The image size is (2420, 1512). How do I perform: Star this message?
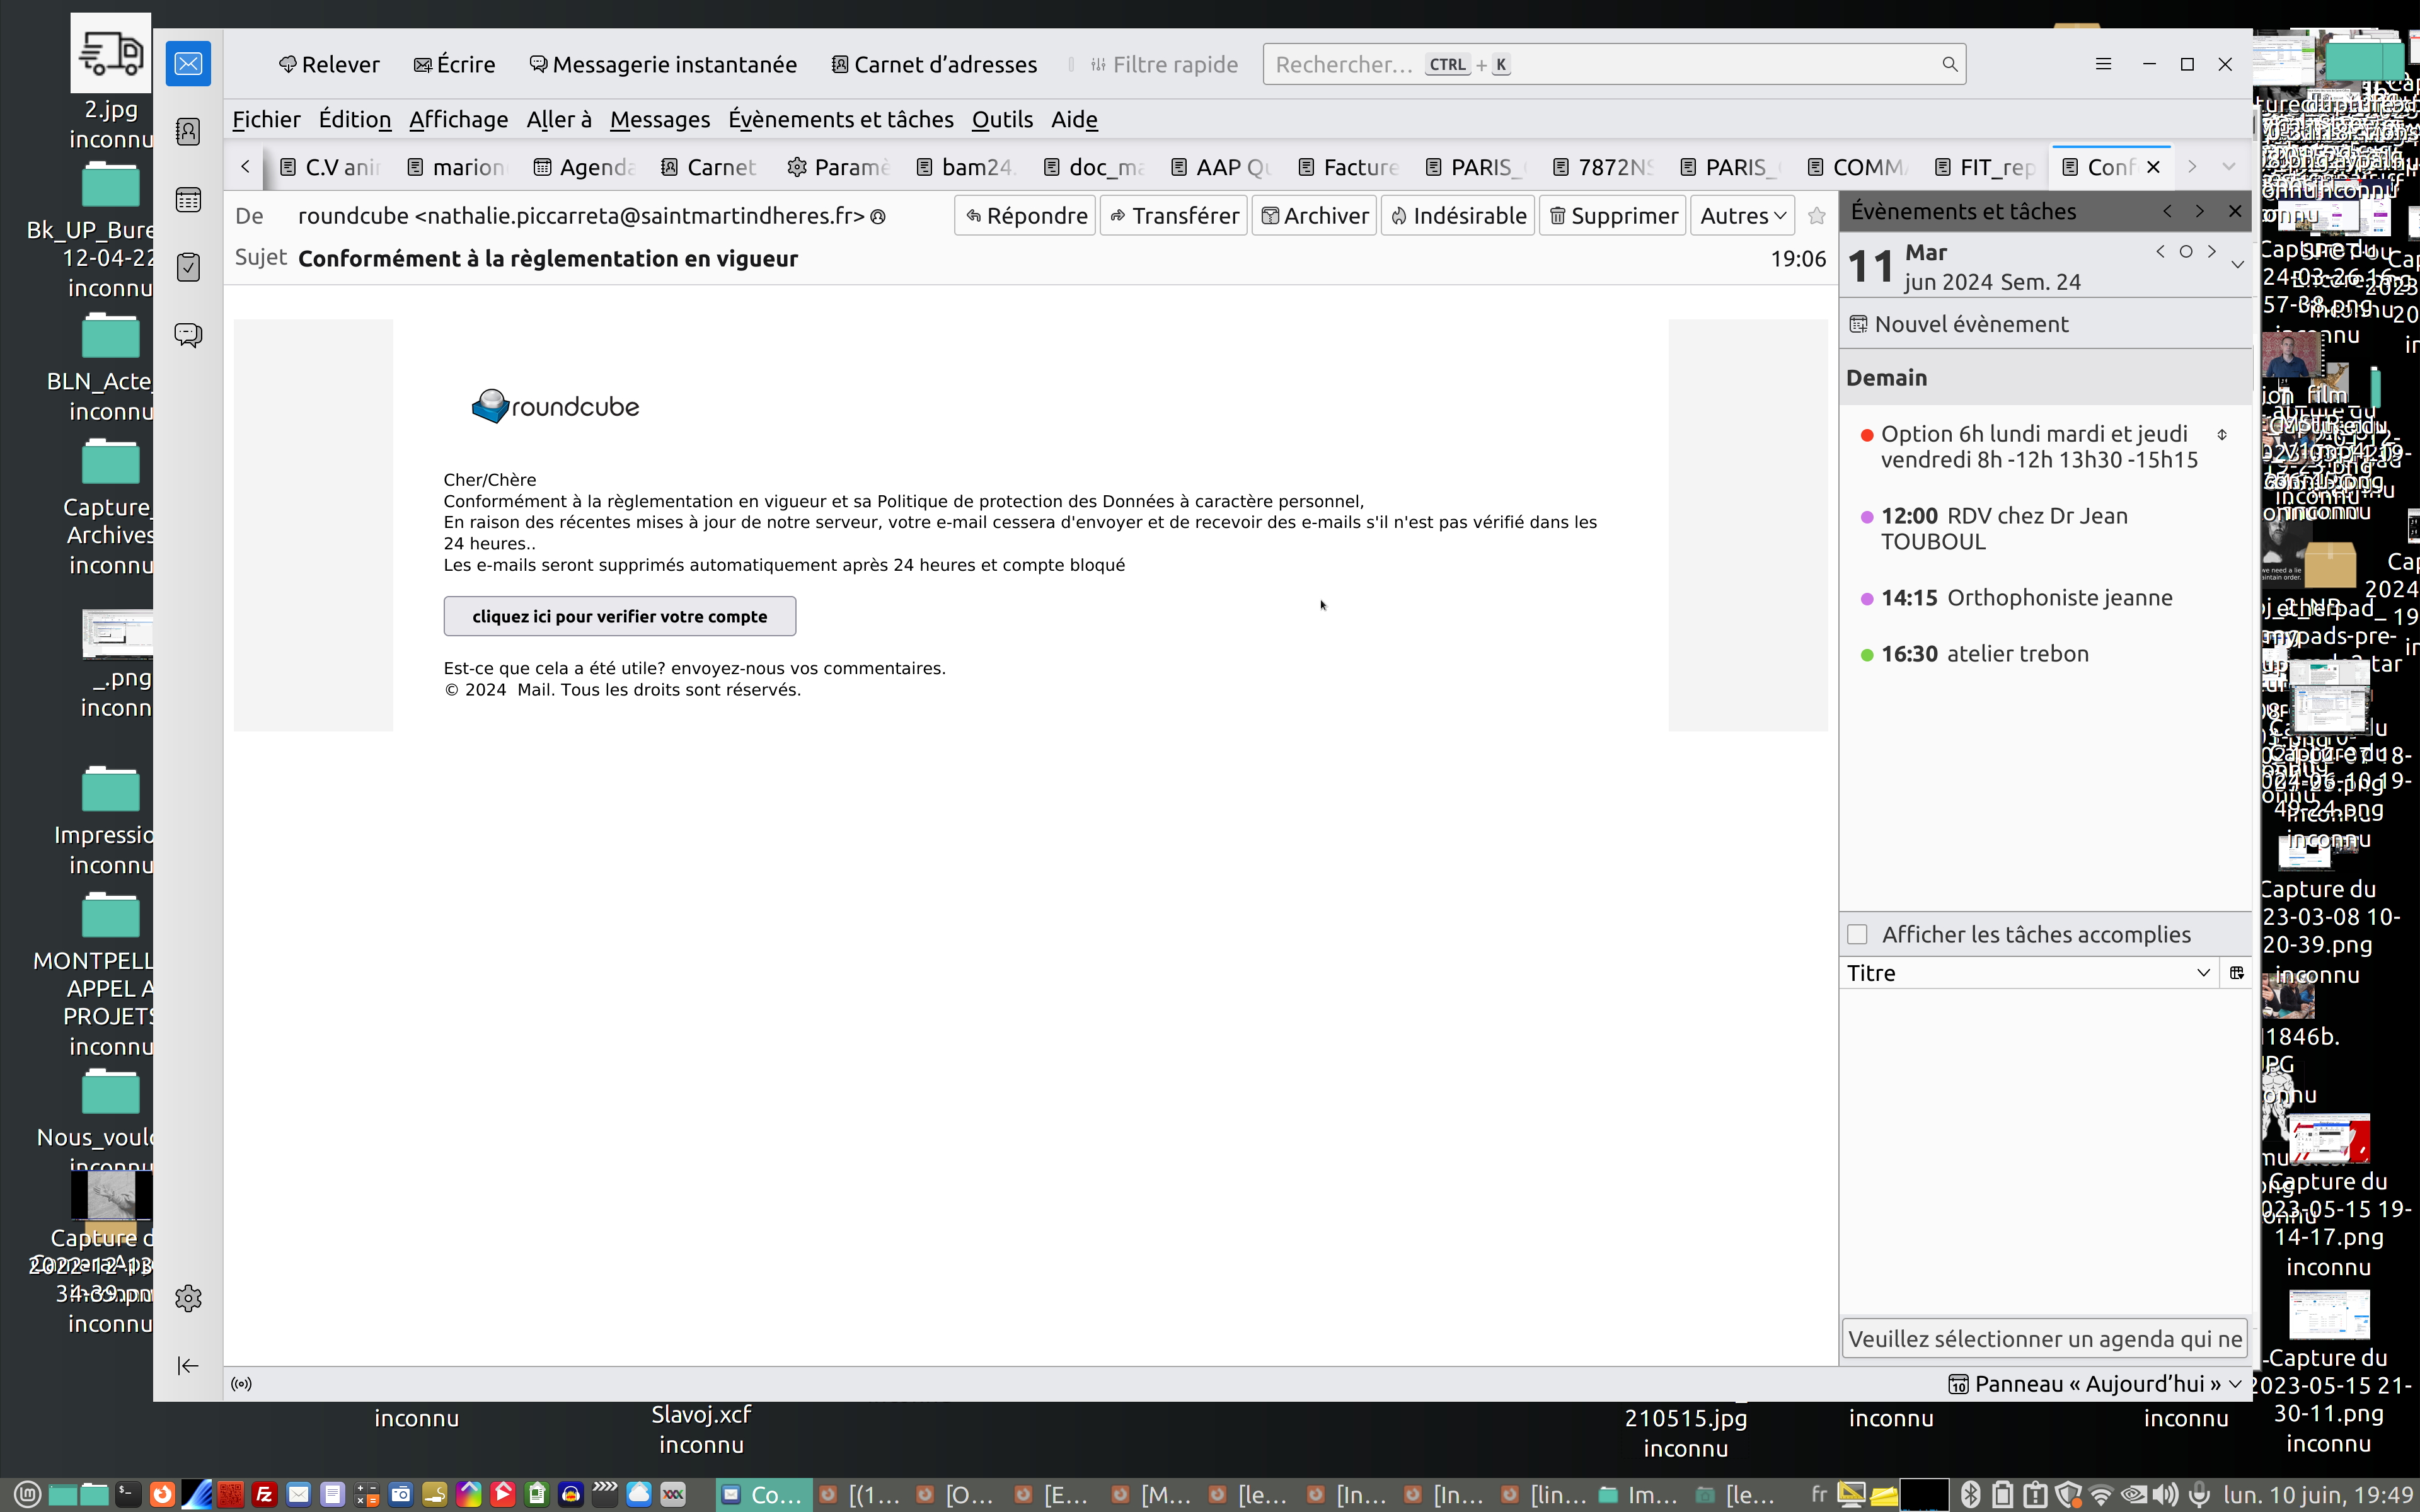click(1817, 216)
